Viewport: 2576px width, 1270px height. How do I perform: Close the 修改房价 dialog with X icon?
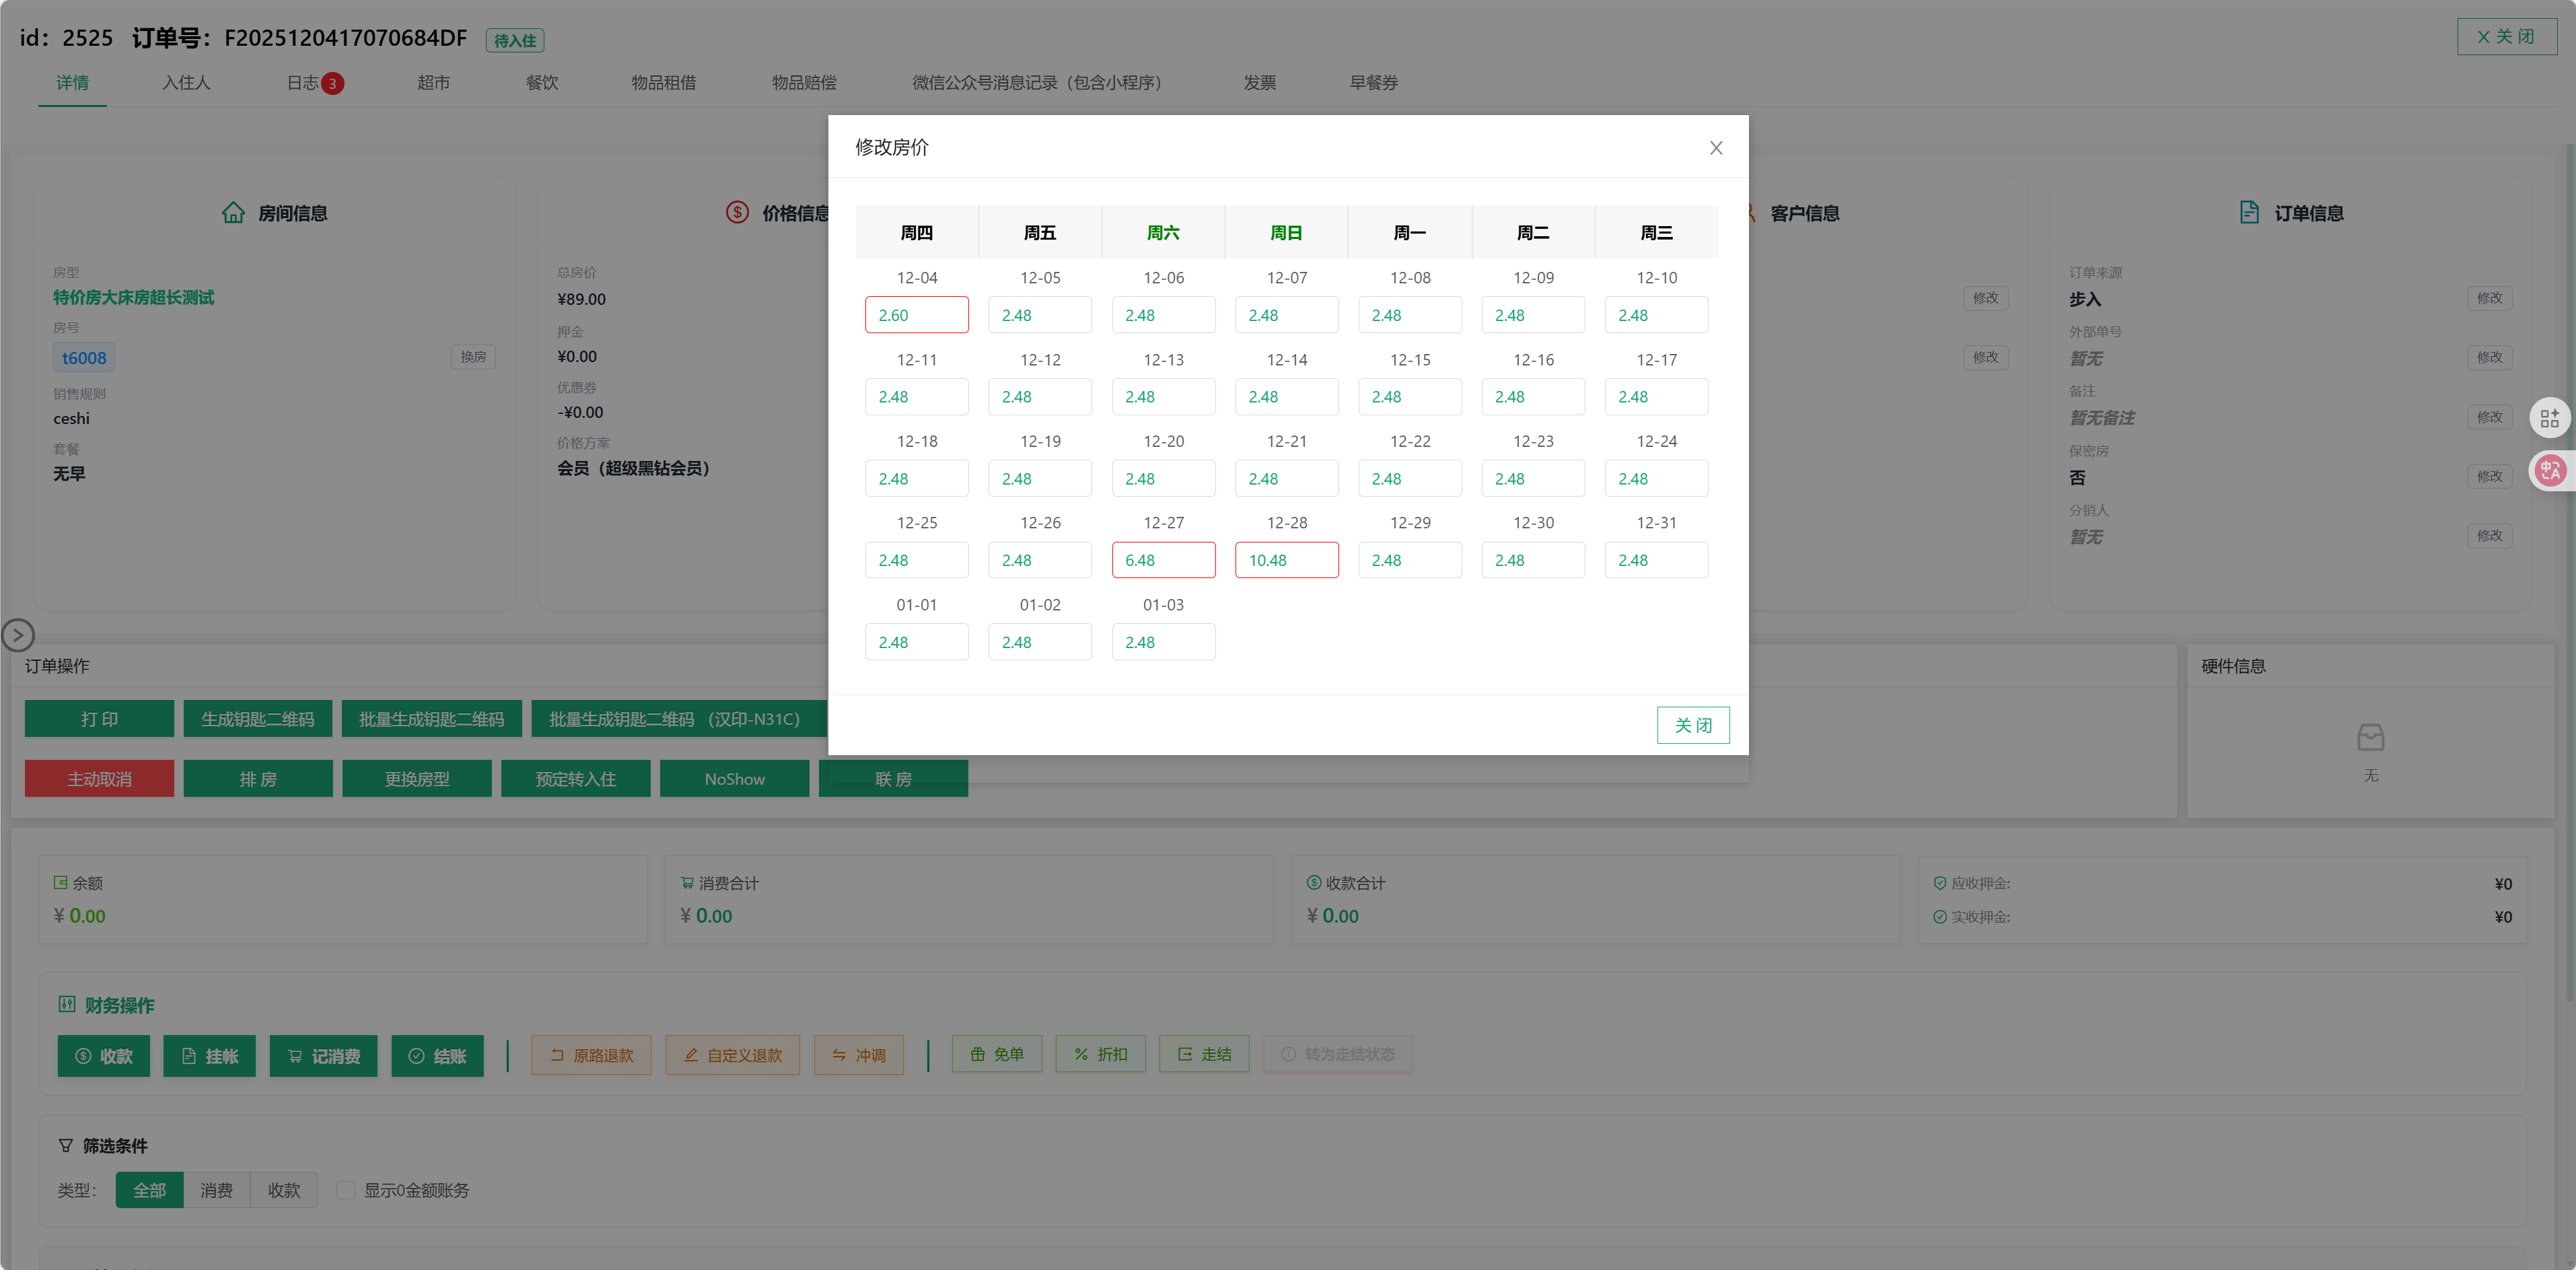coord(1715,148)
